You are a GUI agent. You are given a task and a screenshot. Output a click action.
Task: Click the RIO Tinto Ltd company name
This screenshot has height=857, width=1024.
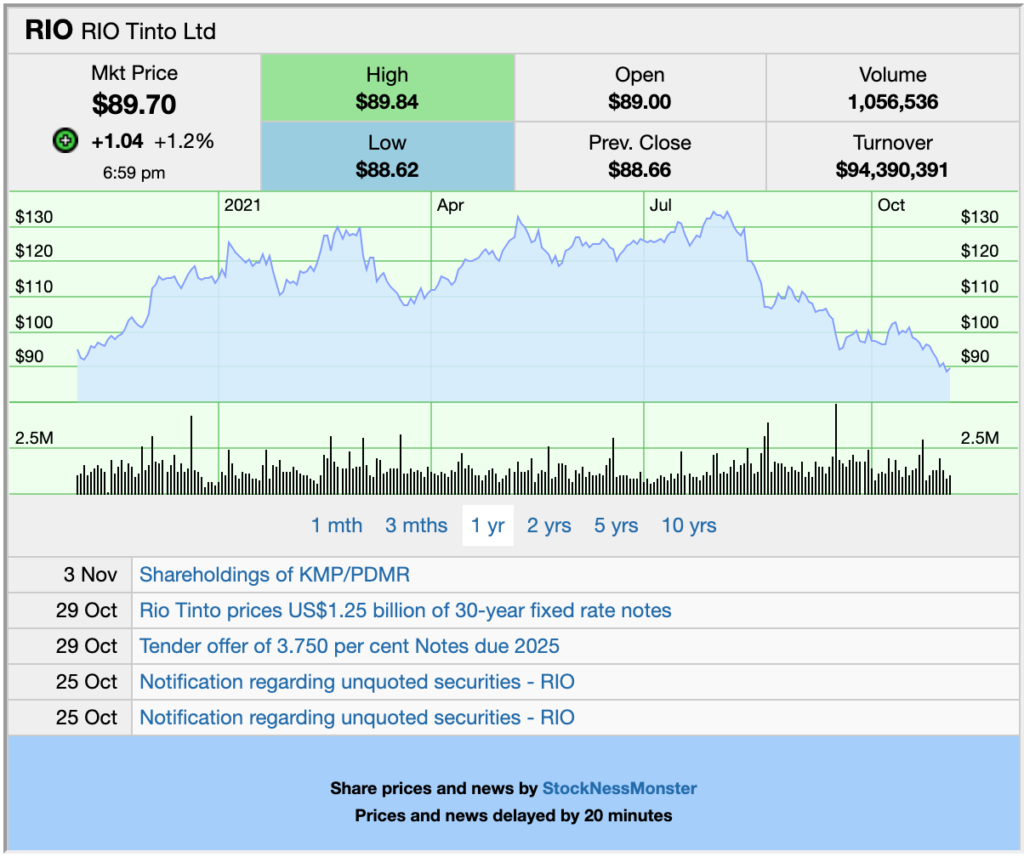pos(148,31)
